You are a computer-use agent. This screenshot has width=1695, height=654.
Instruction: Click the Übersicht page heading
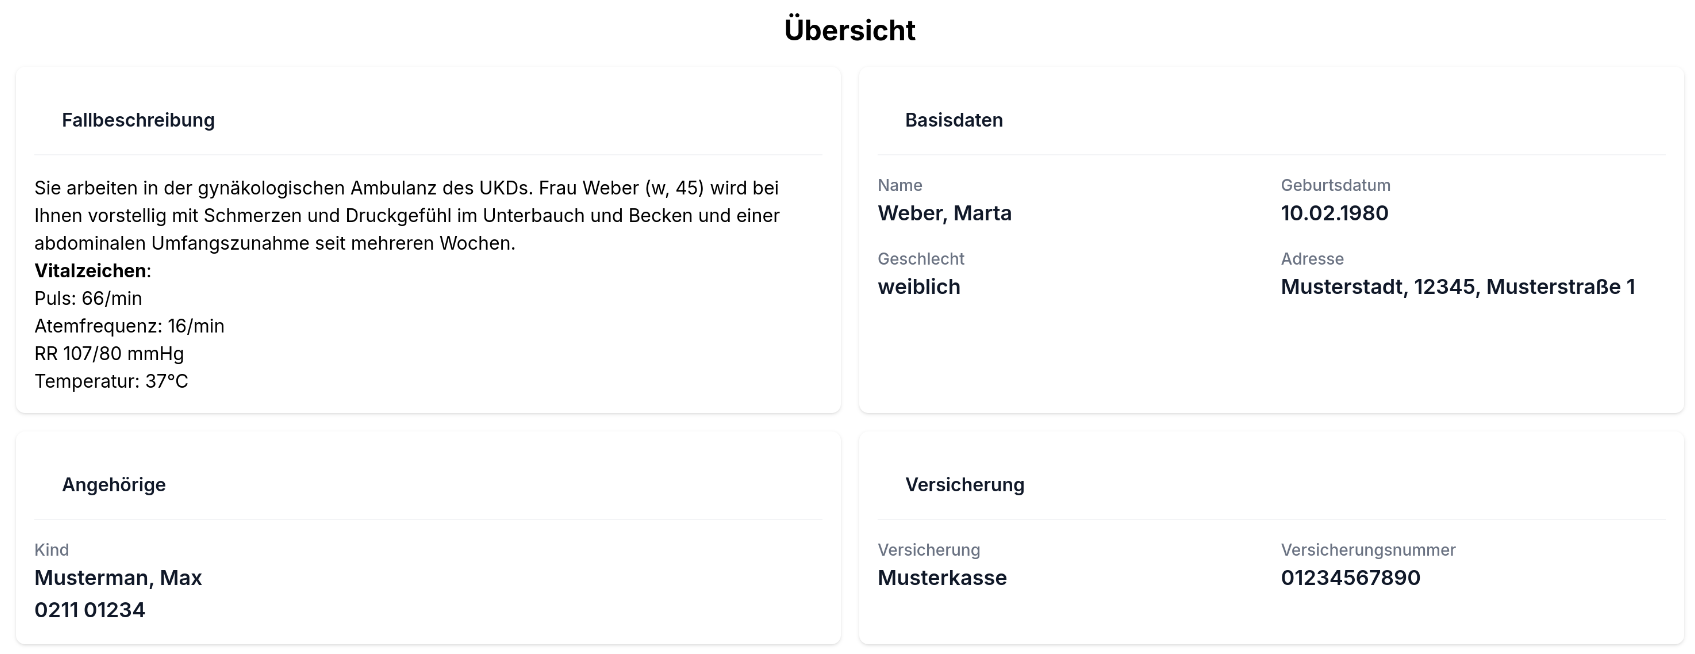(x=849, y=30)
